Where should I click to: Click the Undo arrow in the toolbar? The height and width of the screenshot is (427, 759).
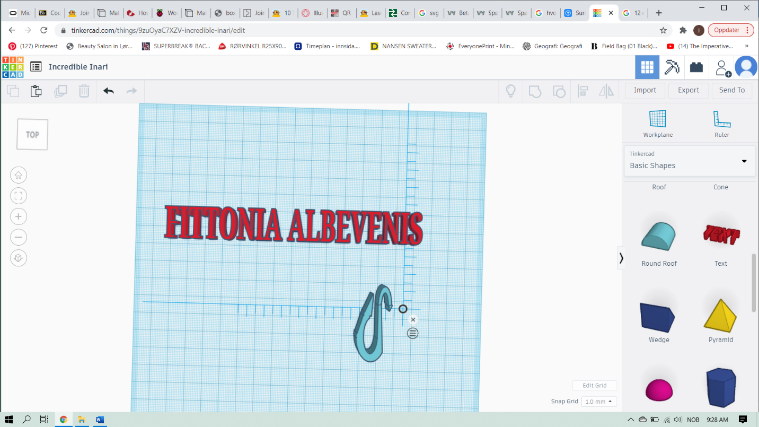point(108,91)
